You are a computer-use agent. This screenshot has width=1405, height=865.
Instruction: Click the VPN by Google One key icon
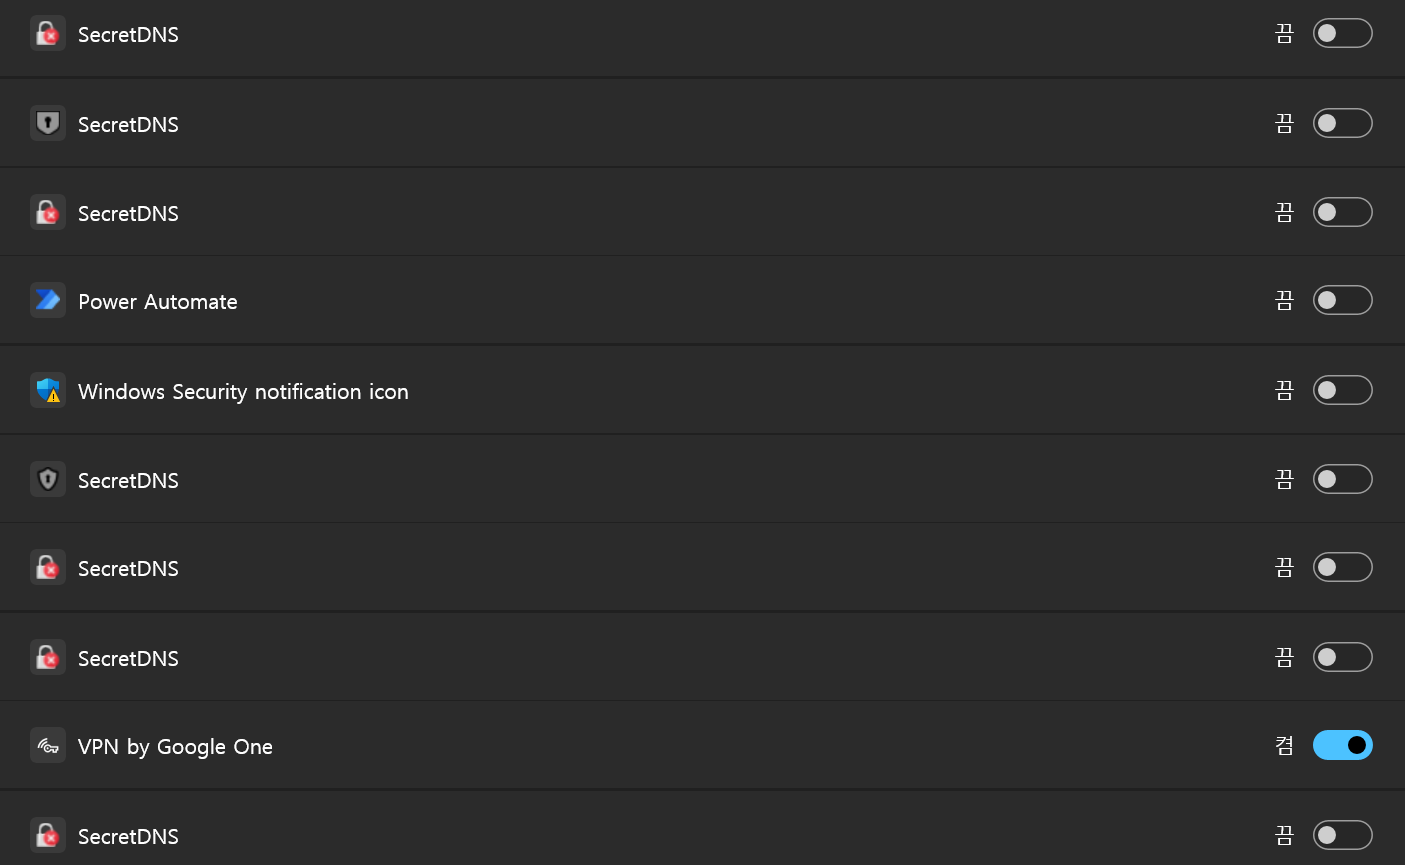(x=47, y=746)
